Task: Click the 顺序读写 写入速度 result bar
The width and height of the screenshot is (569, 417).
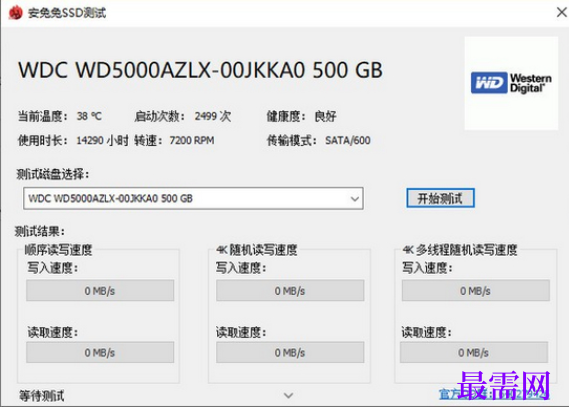Action: coord(100,290)
